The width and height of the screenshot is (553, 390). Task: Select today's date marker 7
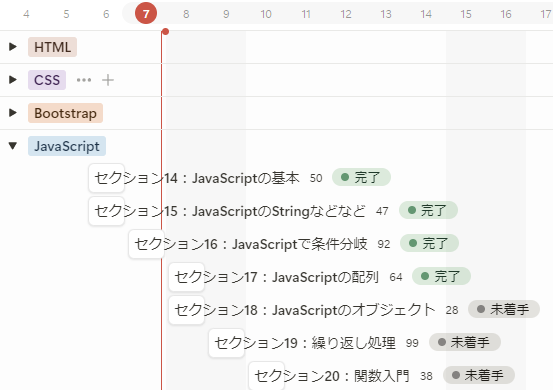pos(146,13)
